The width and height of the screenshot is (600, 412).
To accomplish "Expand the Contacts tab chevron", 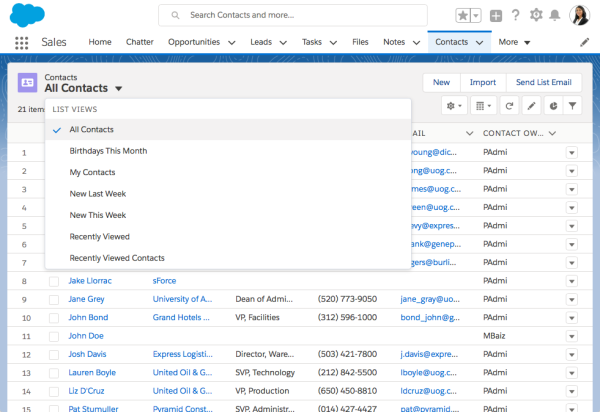I will click(x=479, y=43).
